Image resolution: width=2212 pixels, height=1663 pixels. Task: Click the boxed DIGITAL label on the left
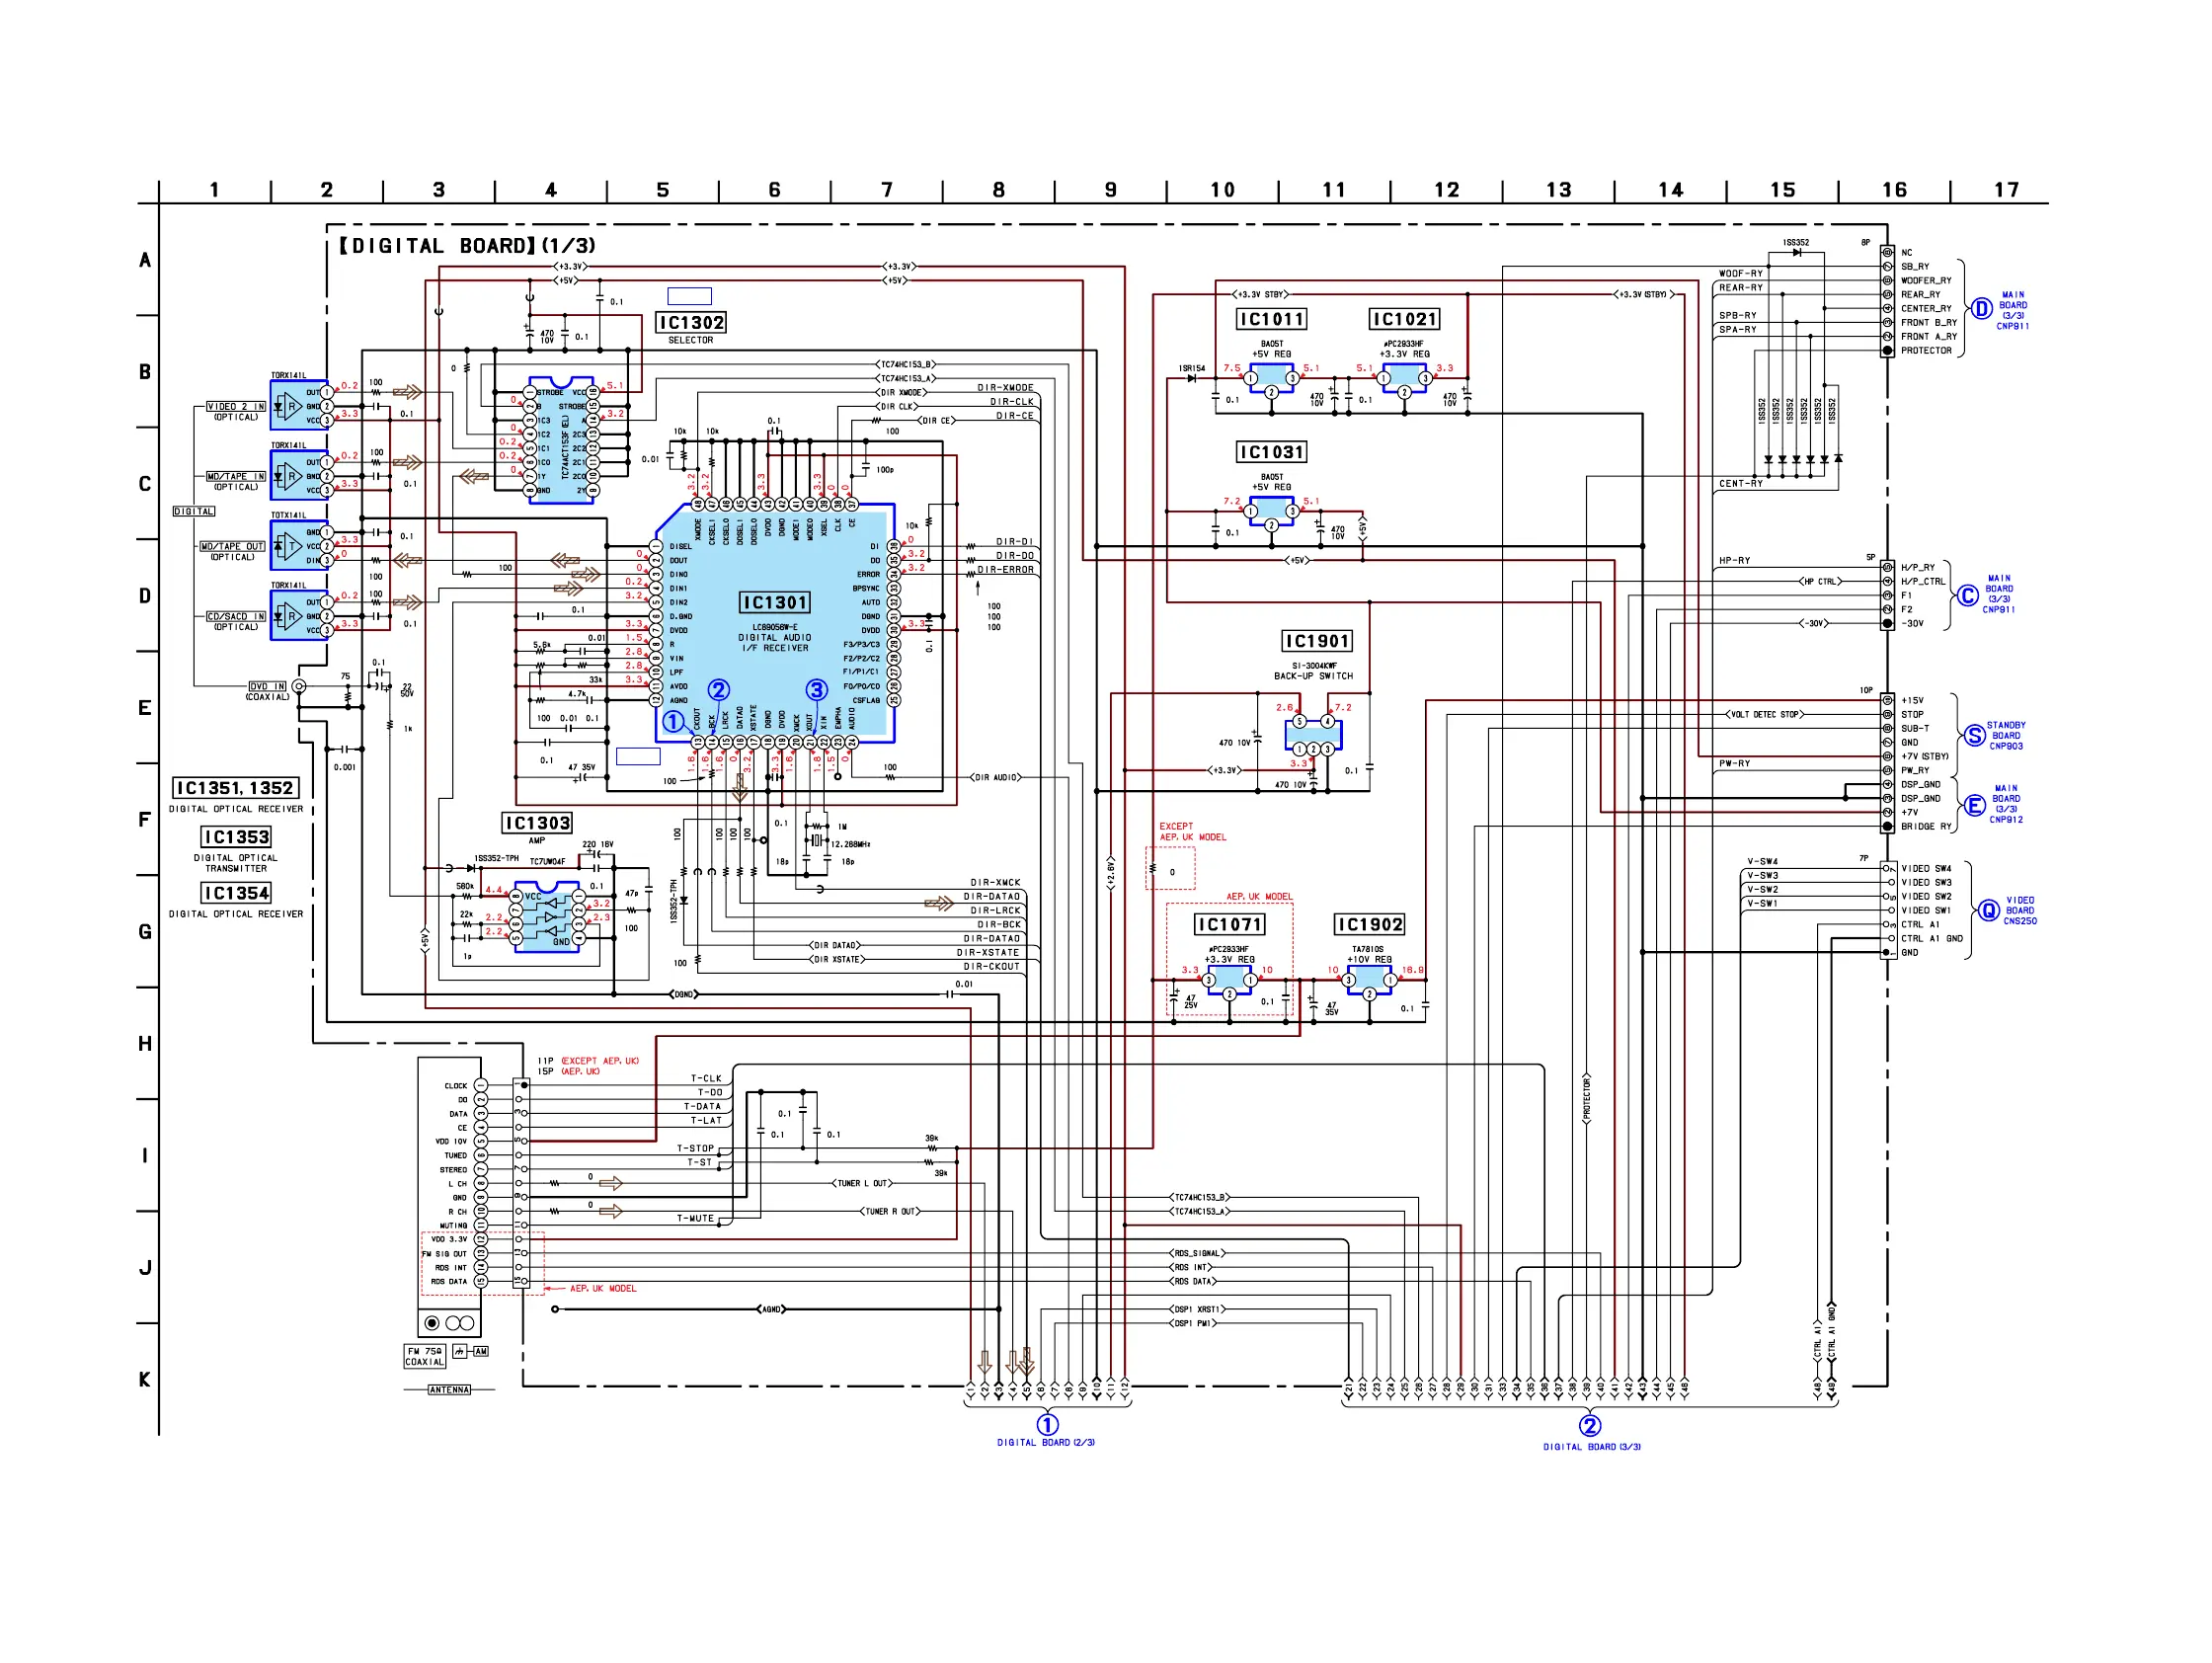[x=194, y=511]
